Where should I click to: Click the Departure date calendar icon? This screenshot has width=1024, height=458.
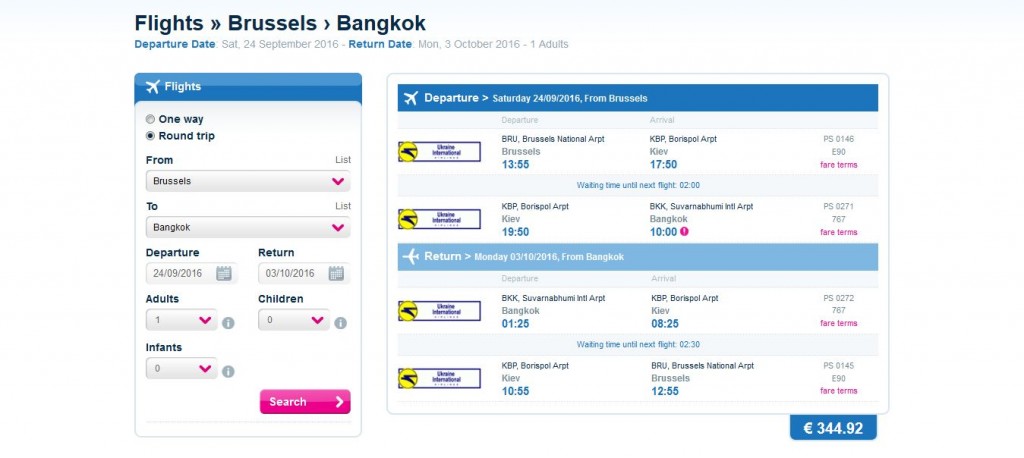coord(224,273)
